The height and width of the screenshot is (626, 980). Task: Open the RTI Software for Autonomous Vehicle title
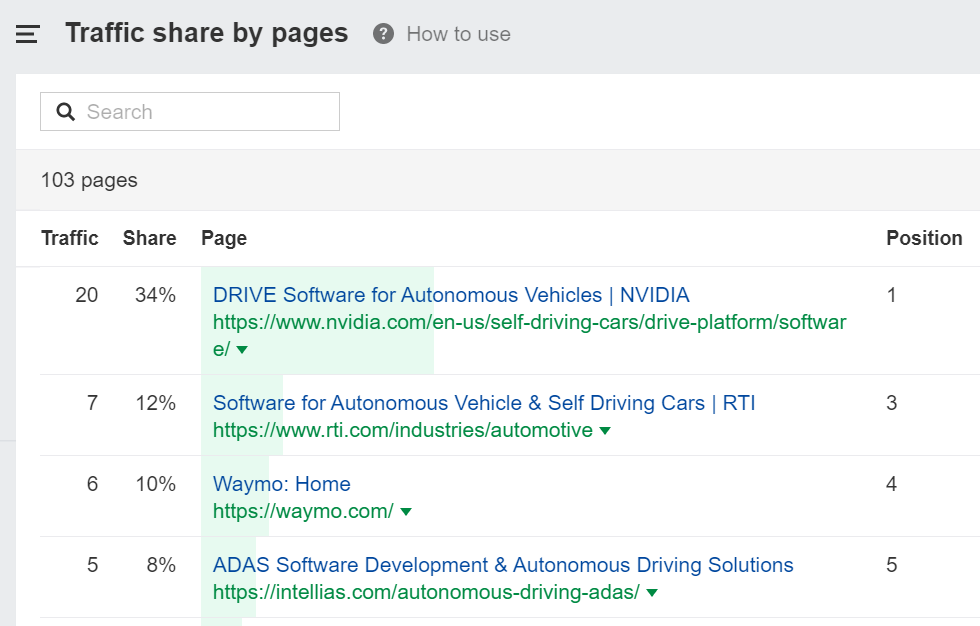pyautogui.click(x=484, y=403)
